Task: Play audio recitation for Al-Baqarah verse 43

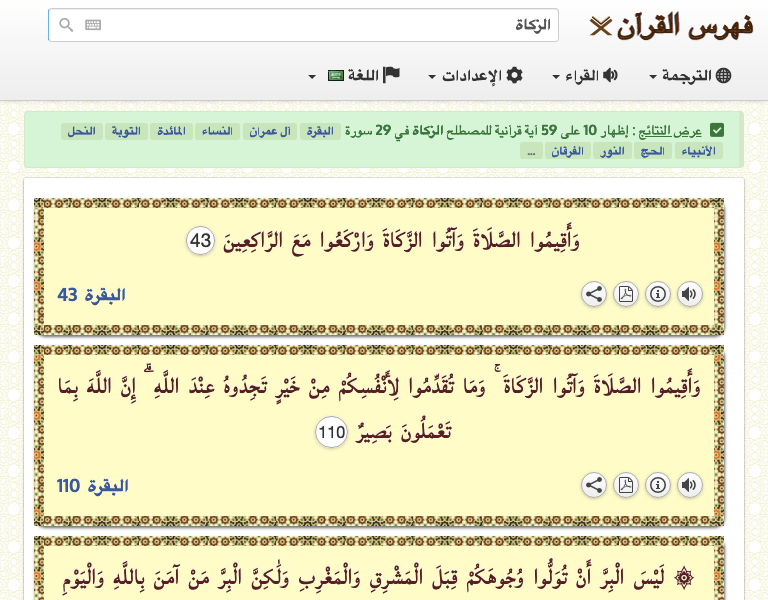Action: click(689, 294)
